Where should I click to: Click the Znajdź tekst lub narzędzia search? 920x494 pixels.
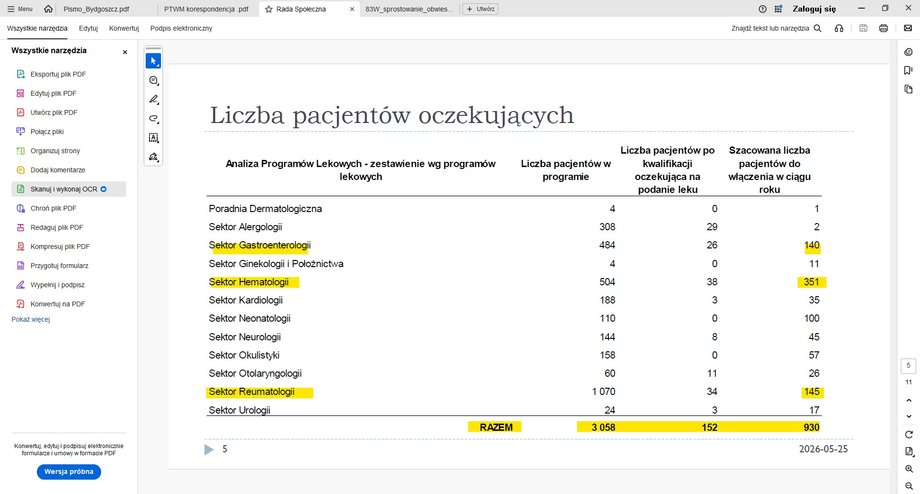(x=776, y=28)
